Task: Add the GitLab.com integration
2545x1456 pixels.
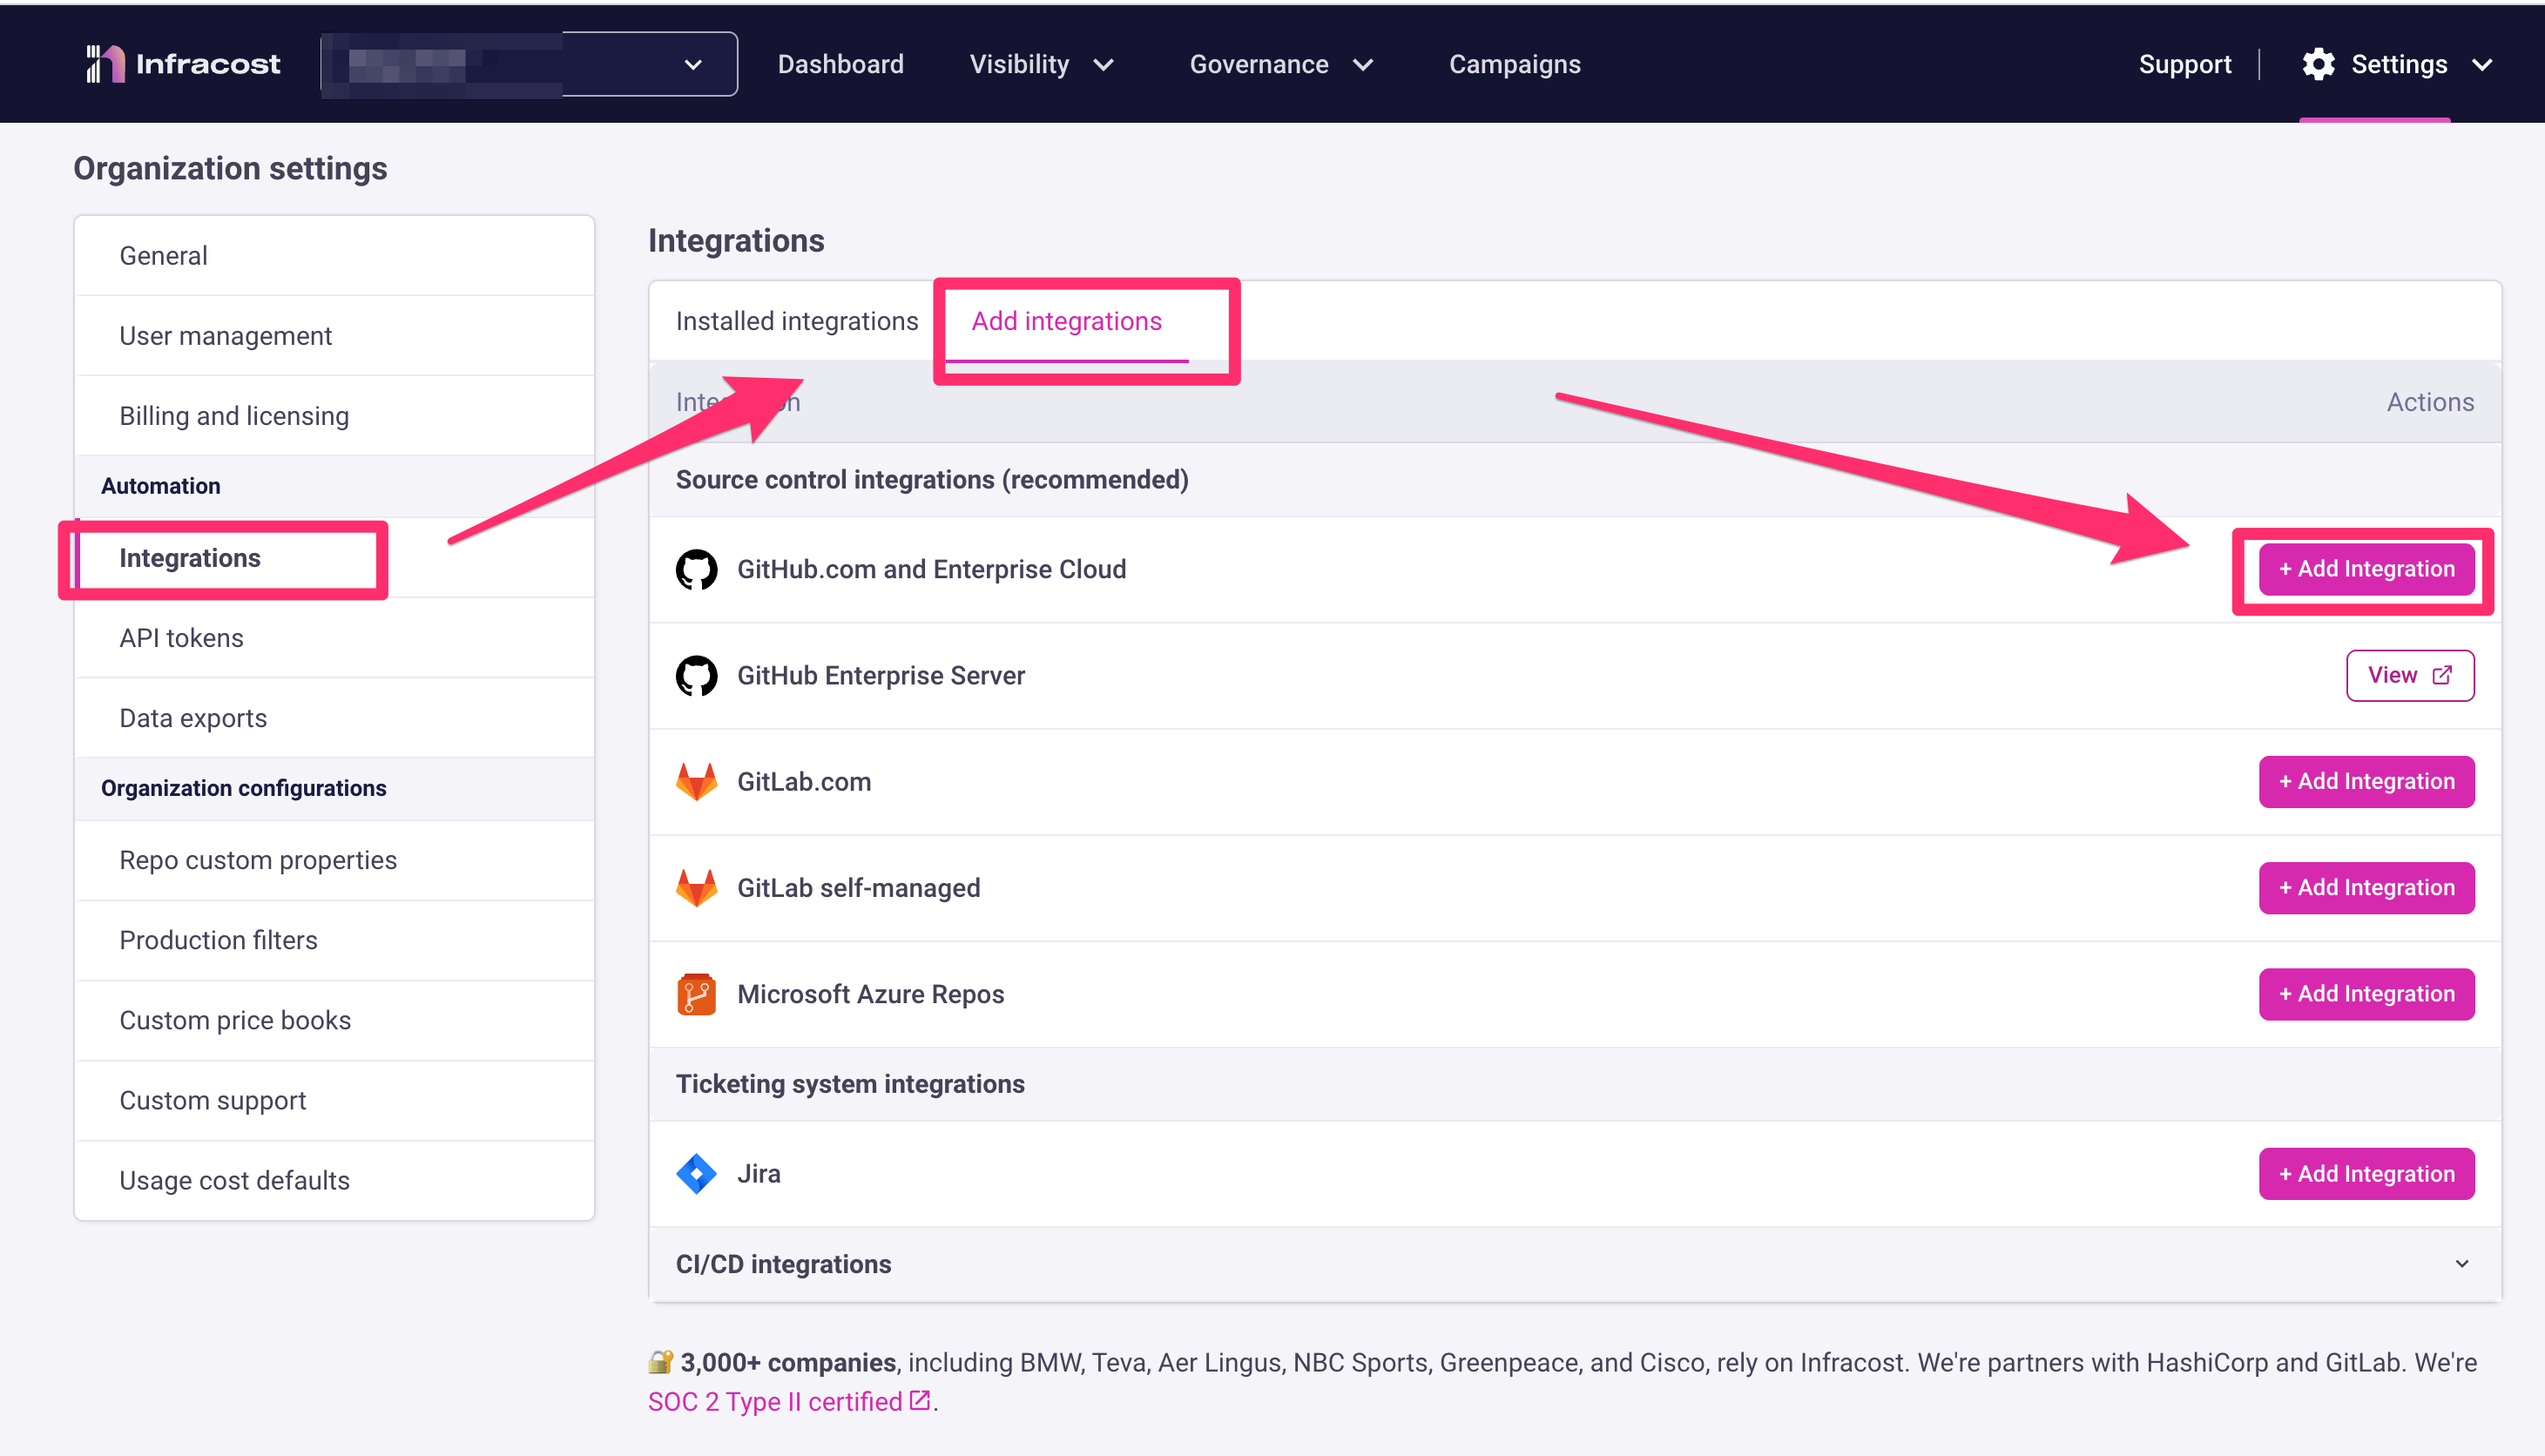Action: [x=2366, y=782]
